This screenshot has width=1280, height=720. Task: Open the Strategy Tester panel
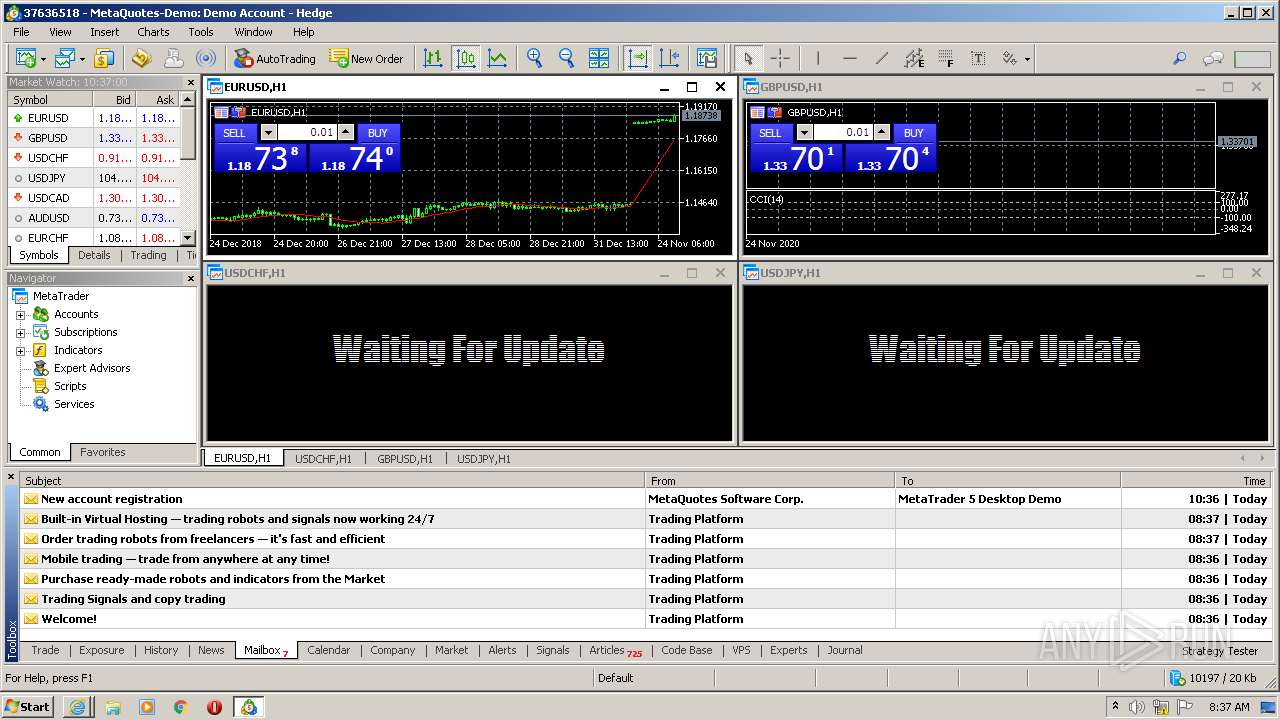pos(1220,651)
